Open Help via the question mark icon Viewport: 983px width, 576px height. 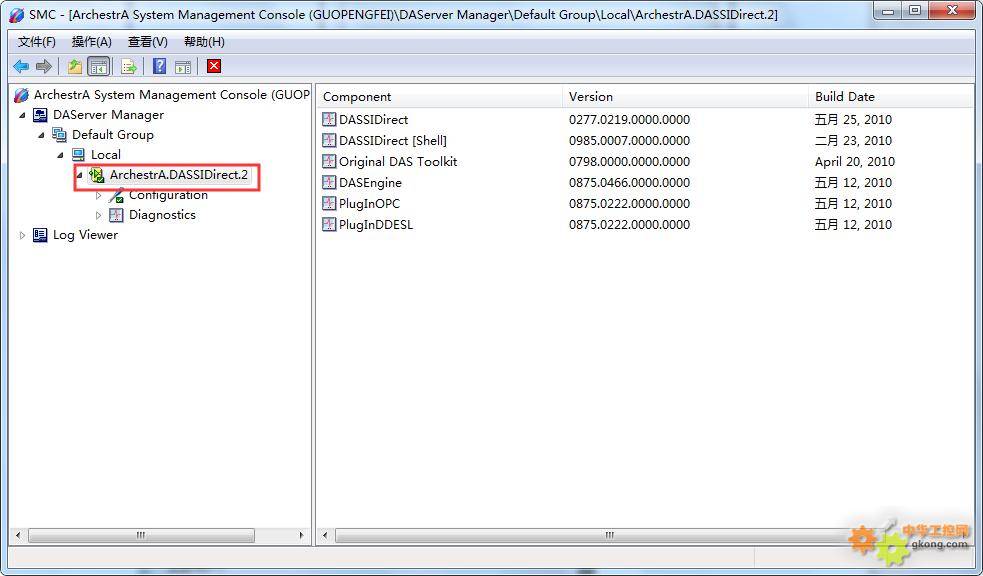tap(159, 67)
